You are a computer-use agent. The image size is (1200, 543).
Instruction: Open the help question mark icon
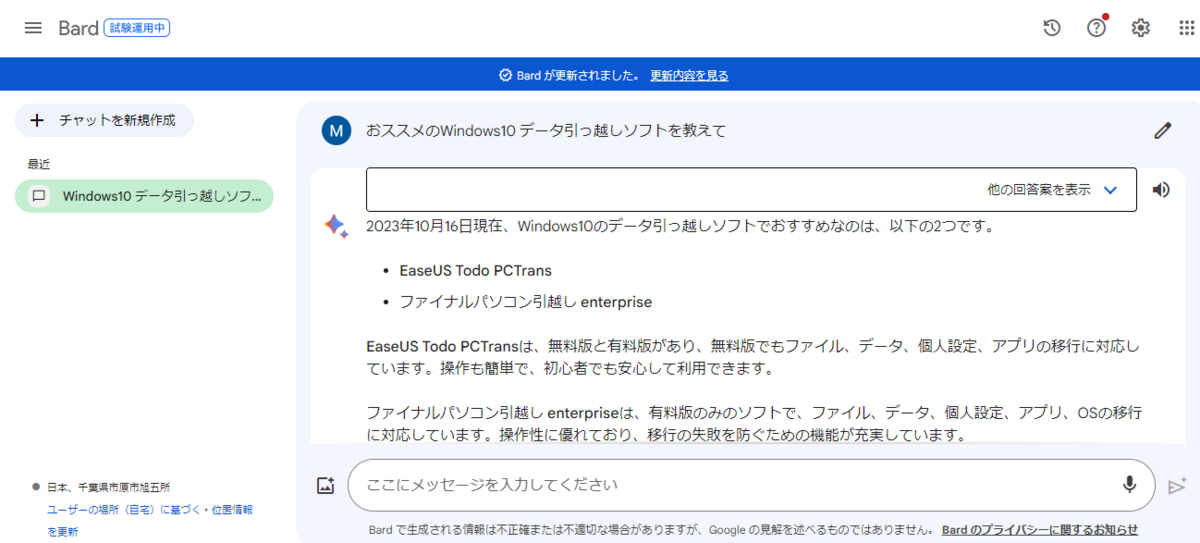(1097, 28)
